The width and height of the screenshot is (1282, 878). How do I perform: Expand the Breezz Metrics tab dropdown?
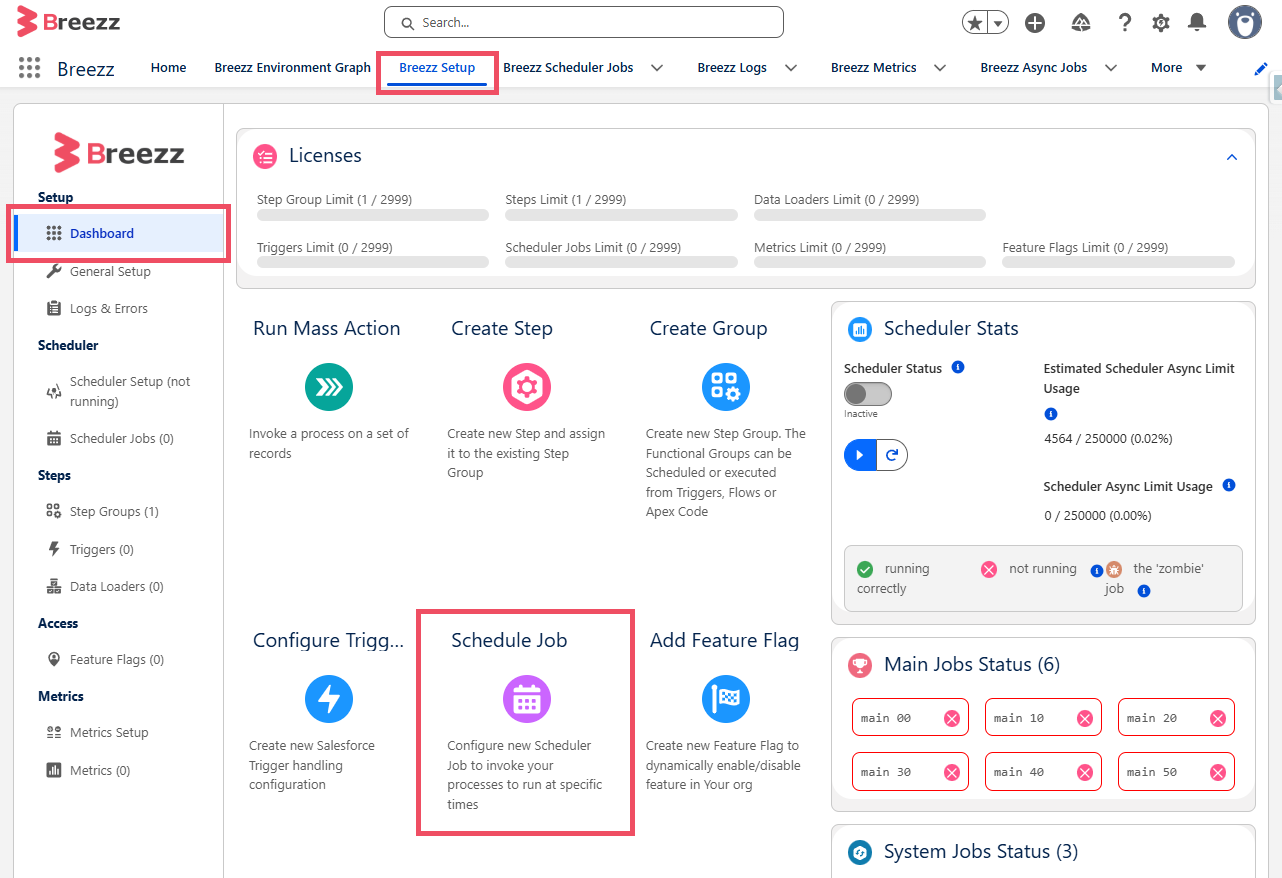(940, 68)
